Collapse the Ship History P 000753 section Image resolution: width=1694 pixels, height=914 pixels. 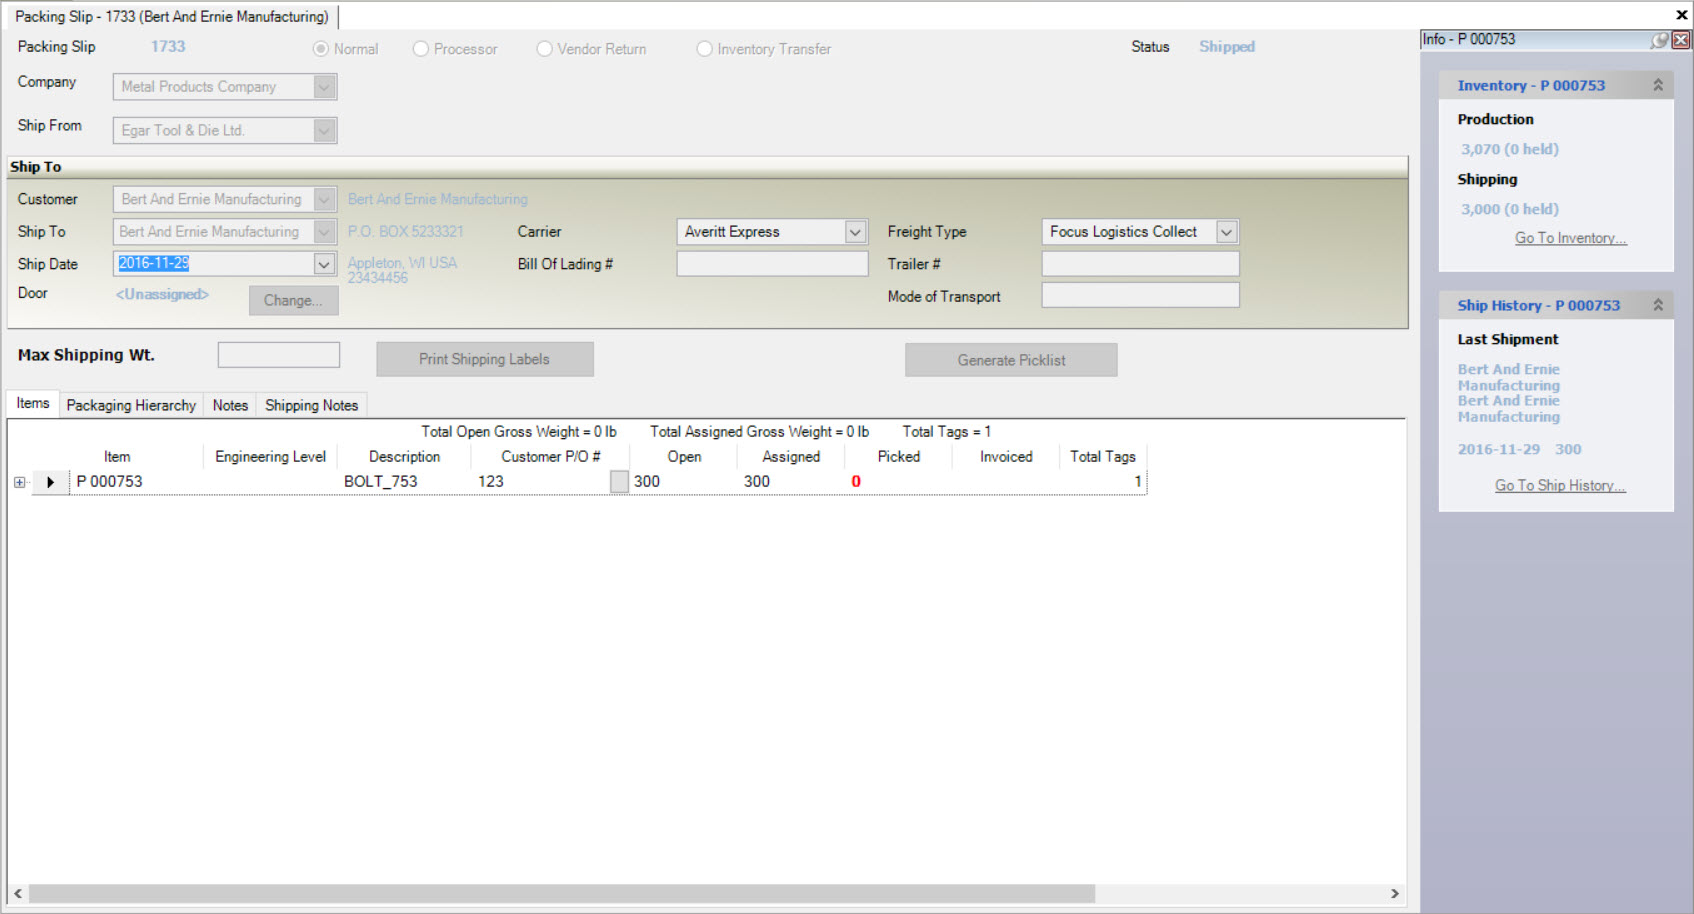pos(1657,305)
